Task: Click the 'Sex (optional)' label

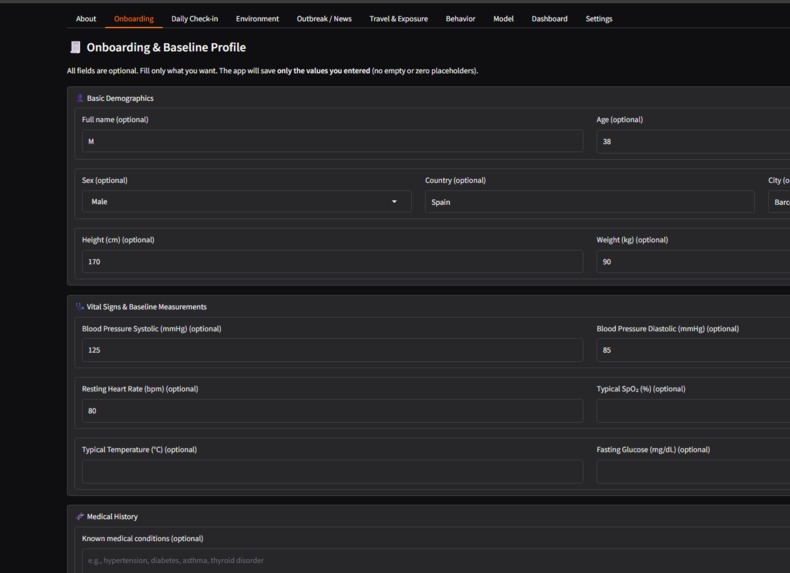Action: coord(104,180)
